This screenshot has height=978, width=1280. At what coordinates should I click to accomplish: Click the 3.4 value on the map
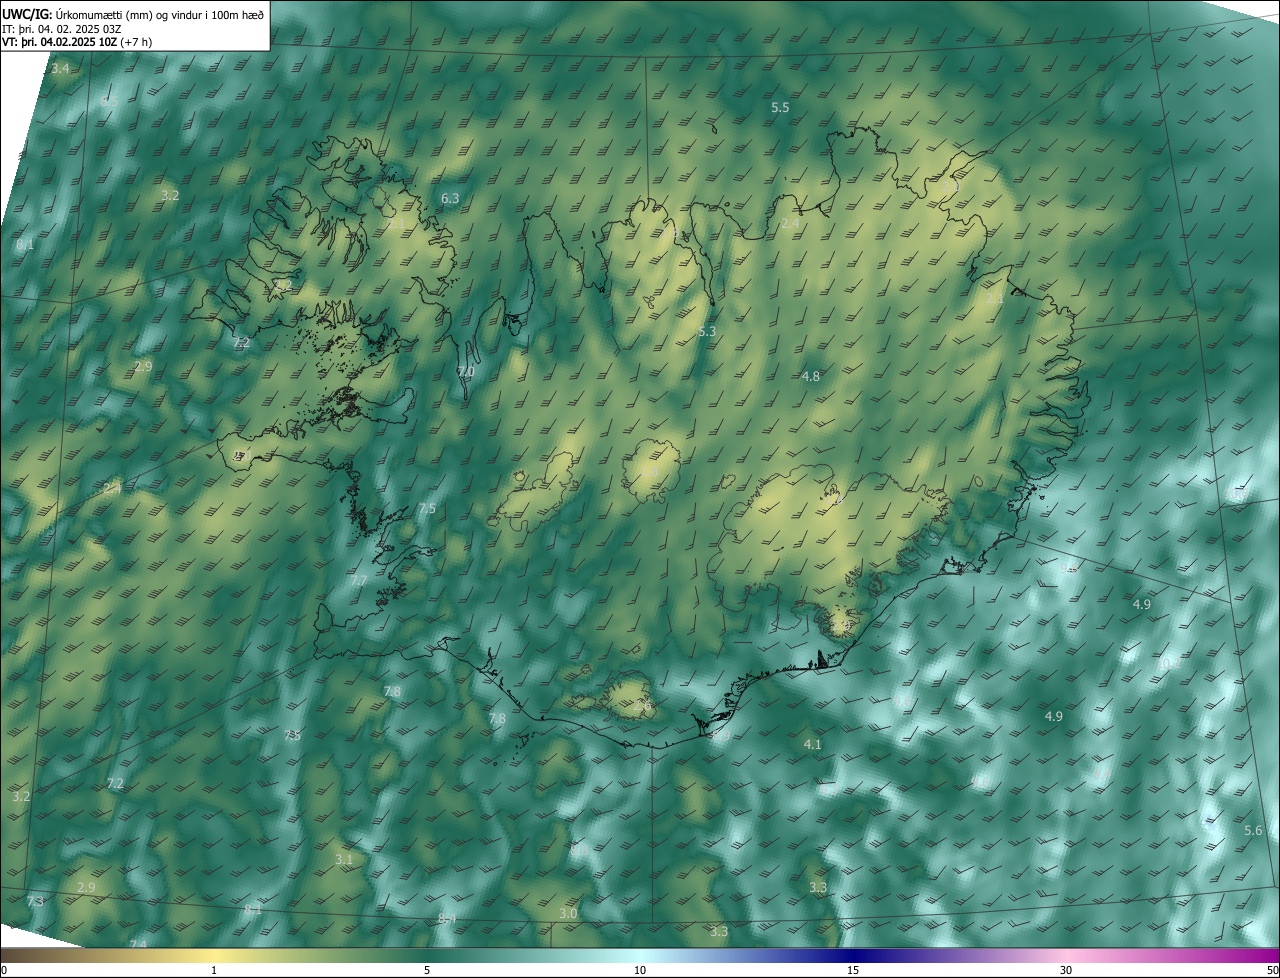tap(60, 68)
